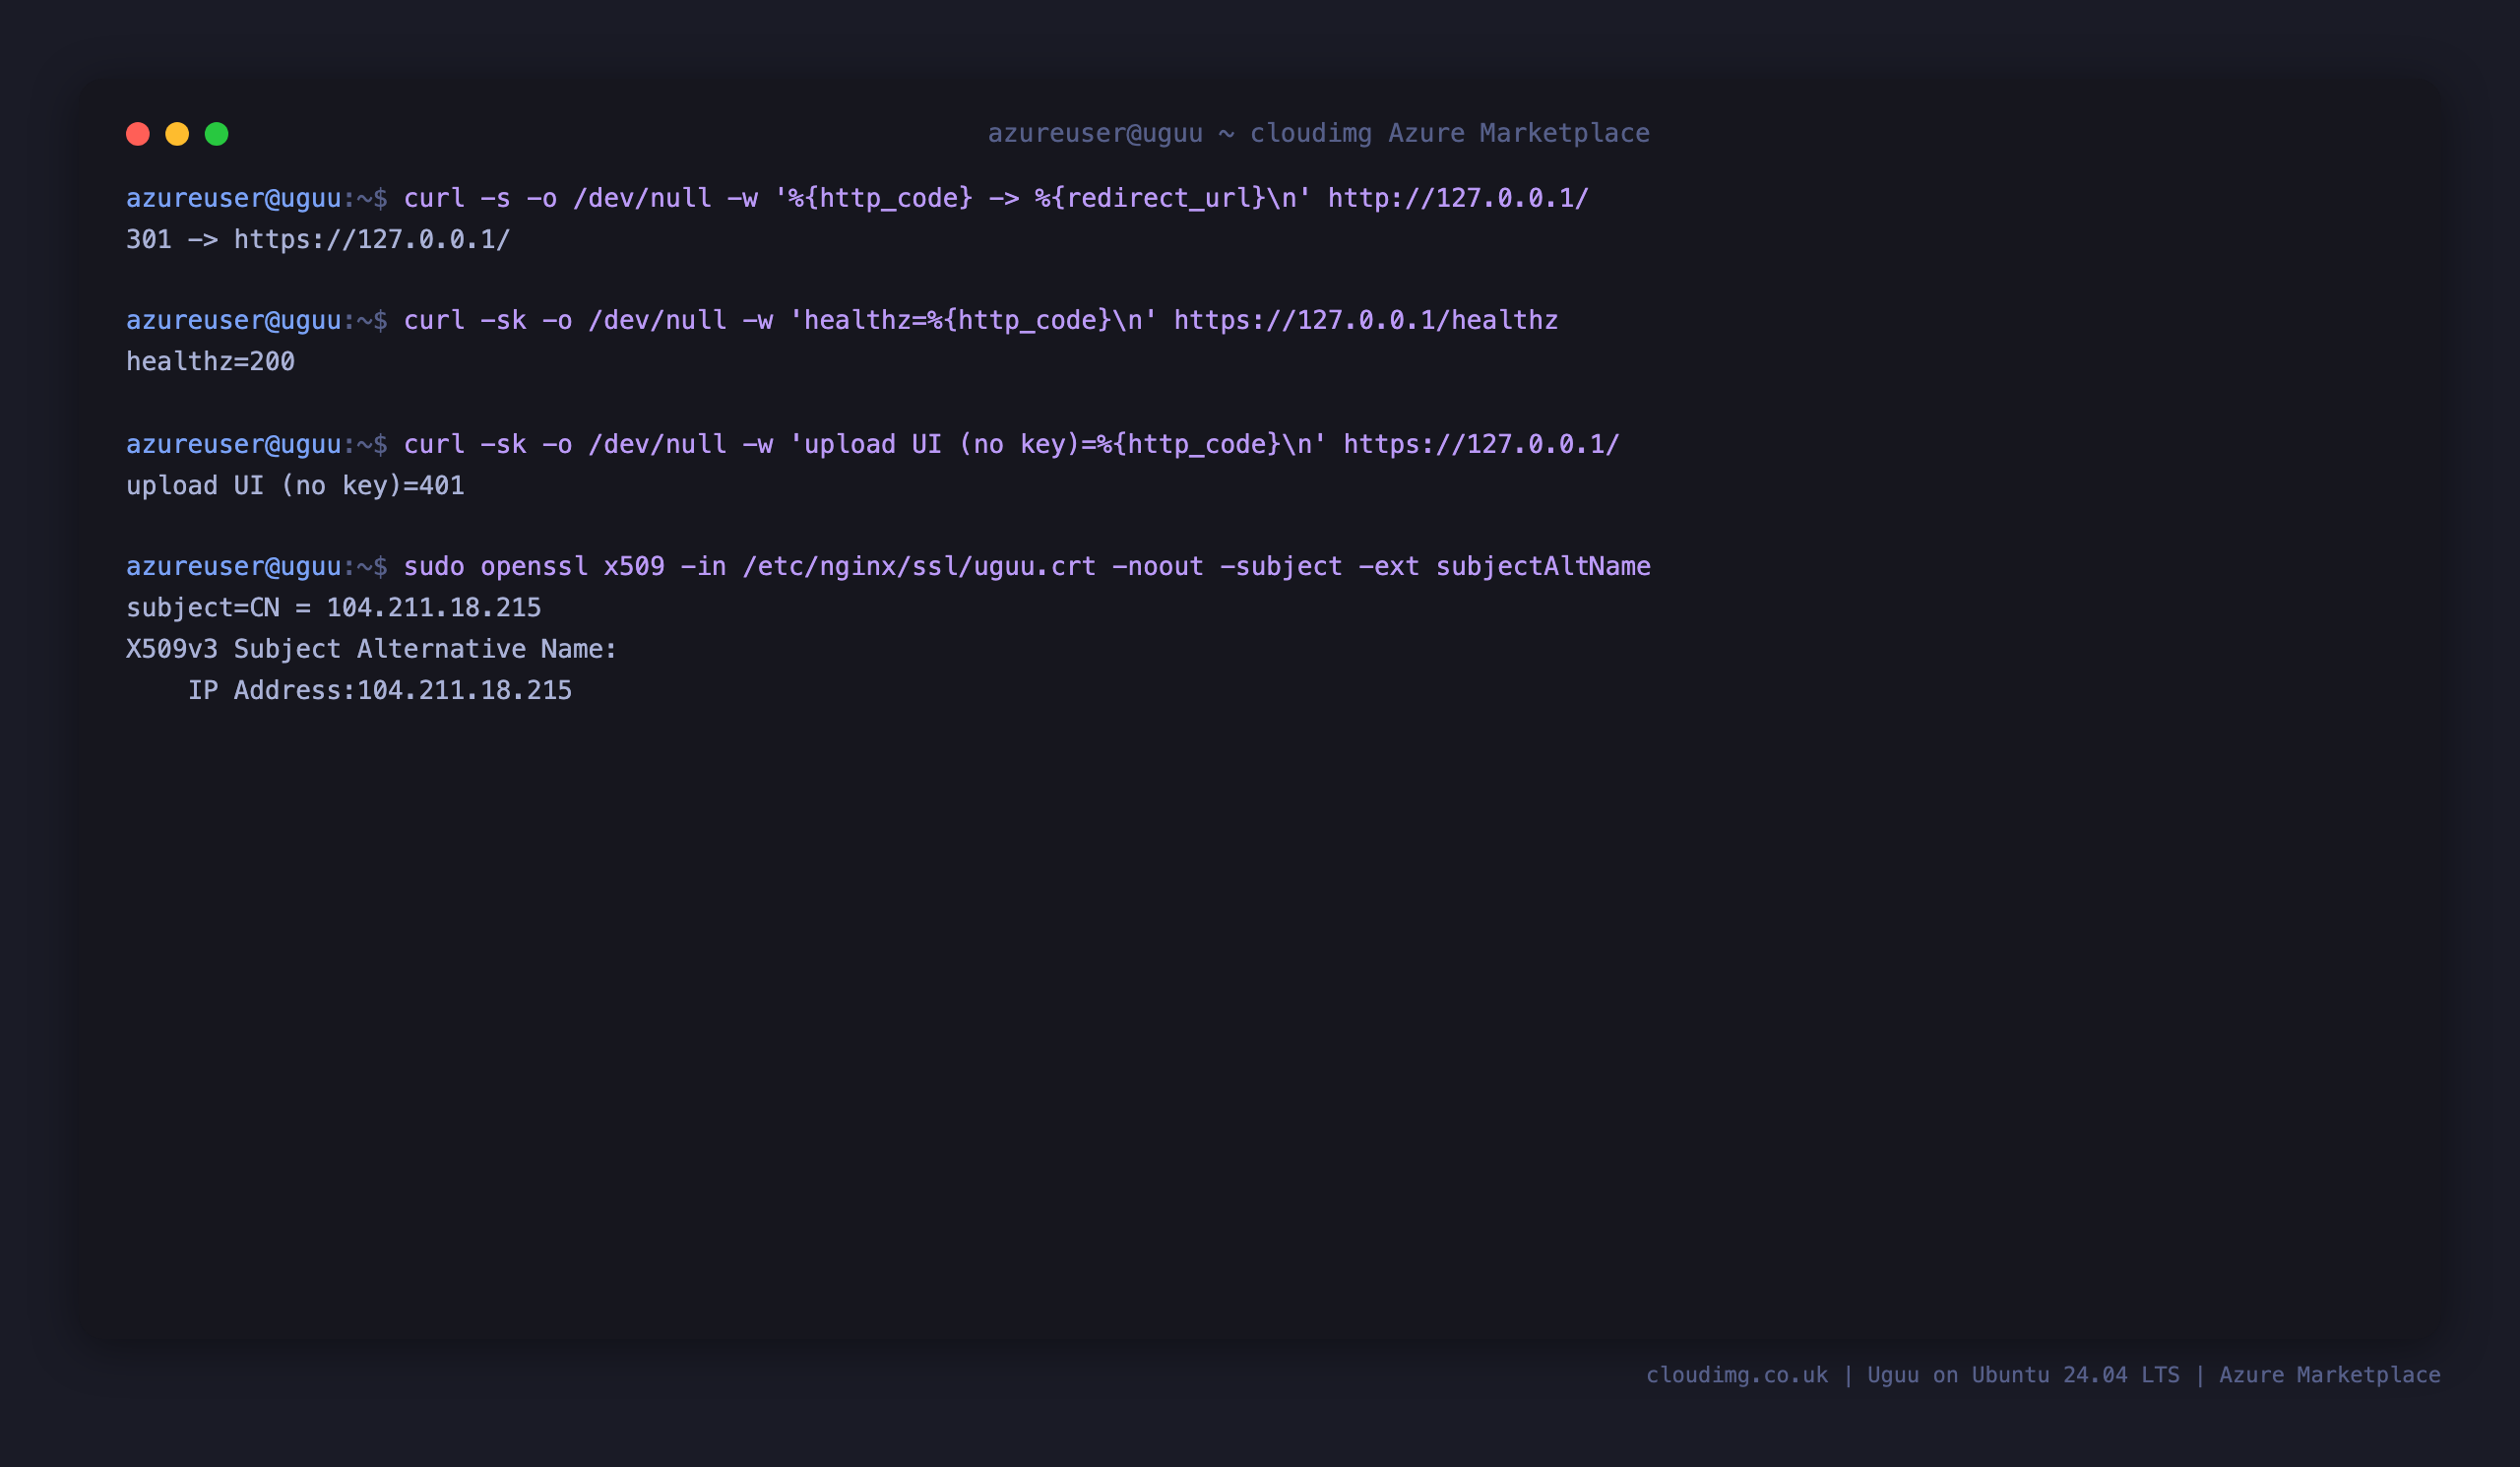
Task: Click the line 'IP Address:104.211.18.215'
Action: pos(380,690)
